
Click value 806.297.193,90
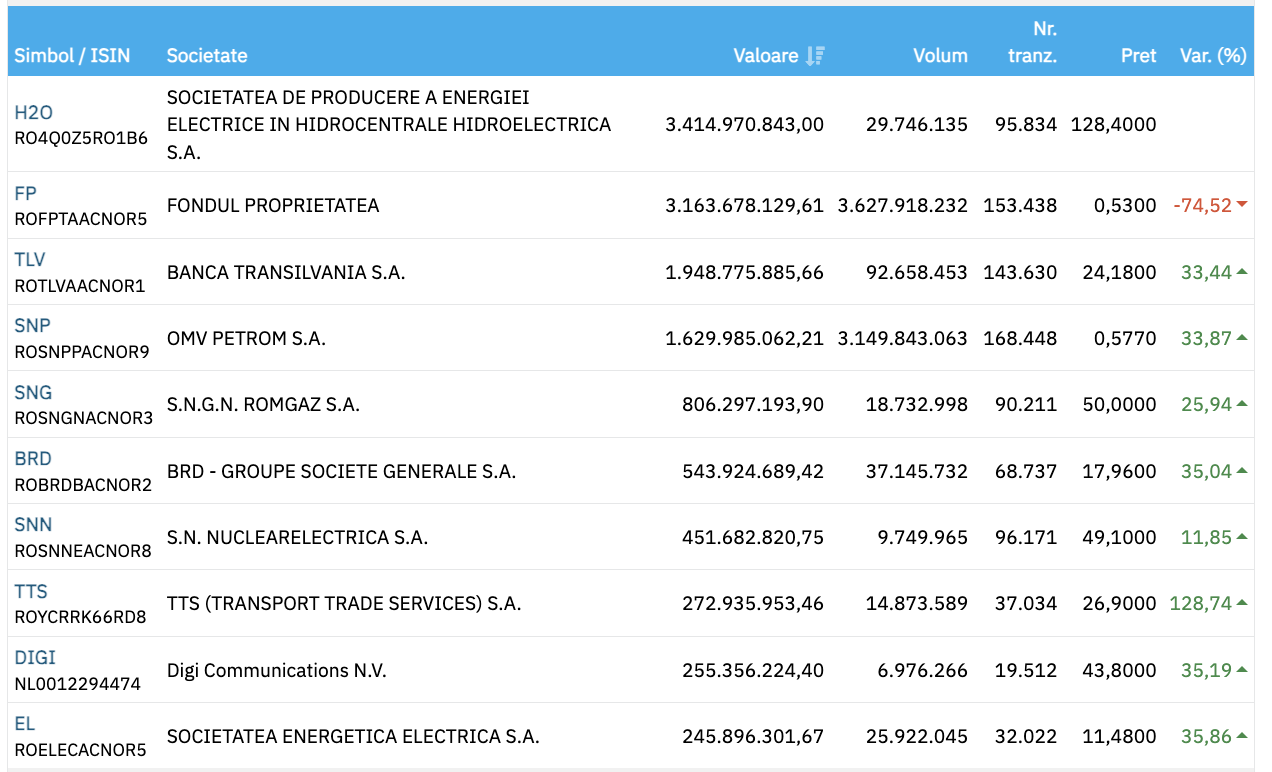[753, 405]
